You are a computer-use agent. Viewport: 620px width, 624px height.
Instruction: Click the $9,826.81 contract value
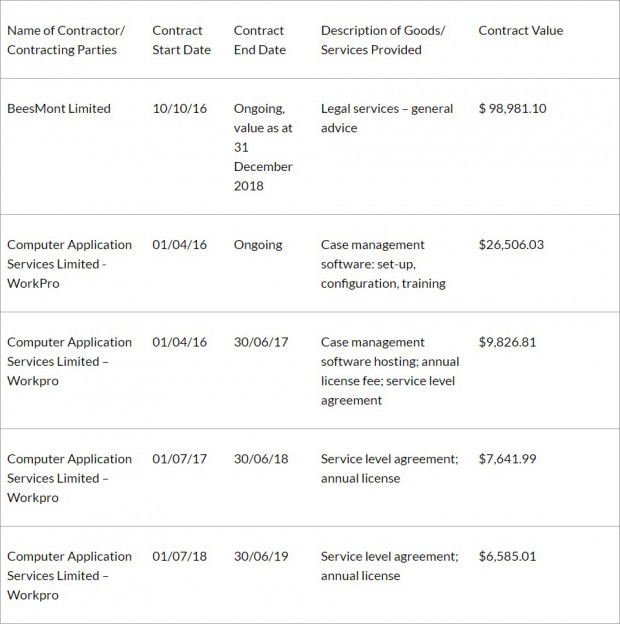(507, 342)
